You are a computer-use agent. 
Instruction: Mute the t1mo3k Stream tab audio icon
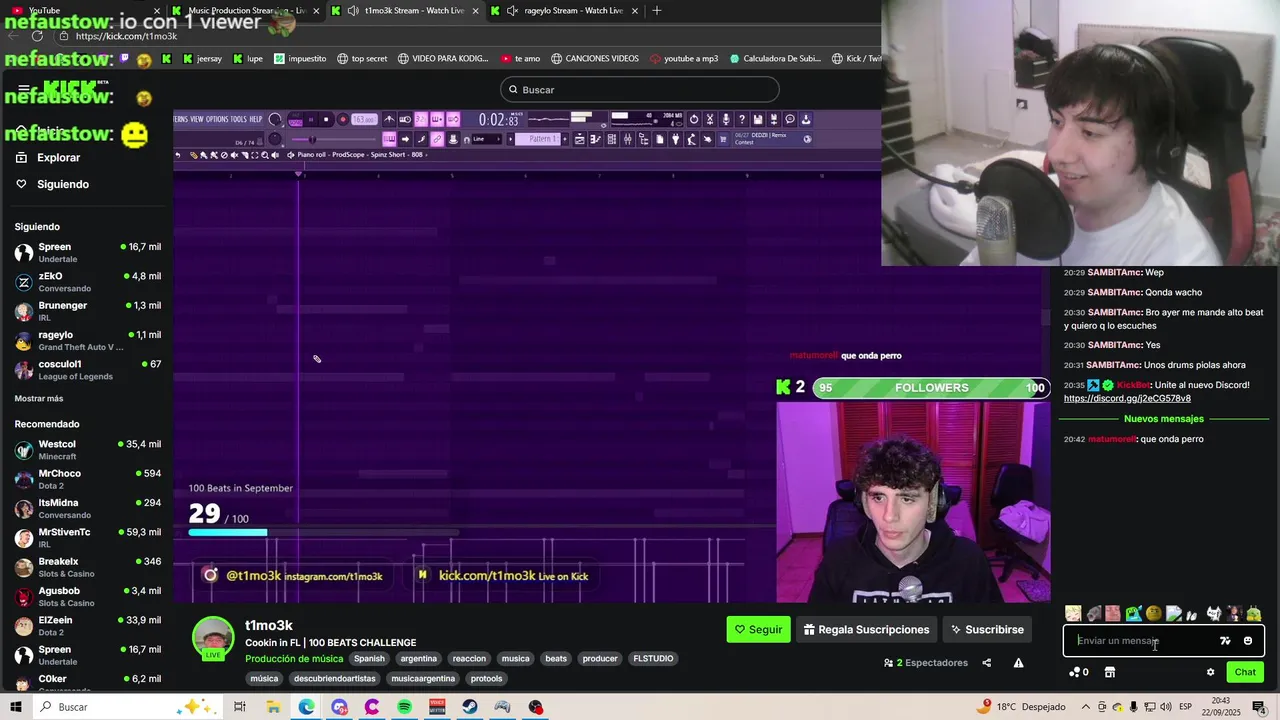pyautogui.click(x=353, y=10)
